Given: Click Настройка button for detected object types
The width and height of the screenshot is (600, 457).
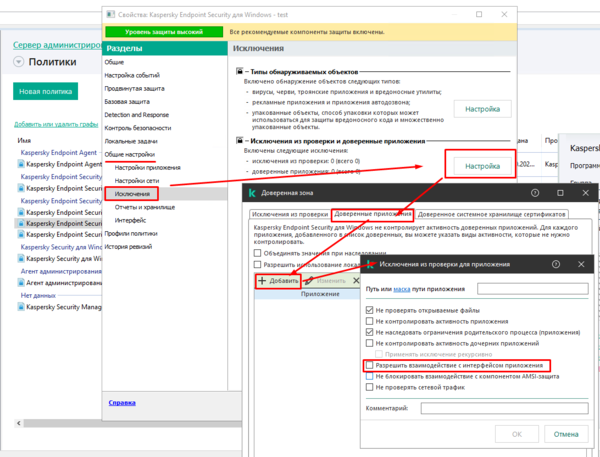Looking at the screenshot, I should tap(482, 109).
